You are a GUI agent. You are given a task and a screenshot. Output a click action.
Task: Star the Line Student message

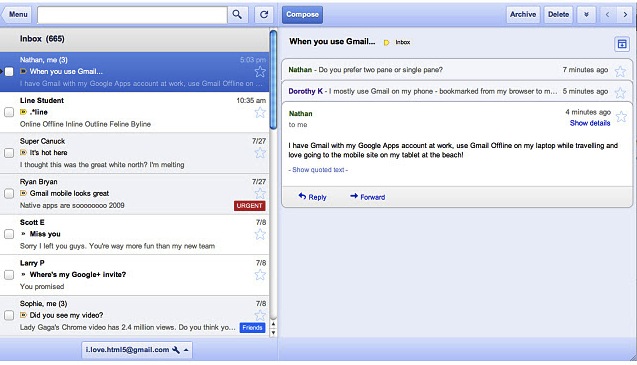pos(260,113)
